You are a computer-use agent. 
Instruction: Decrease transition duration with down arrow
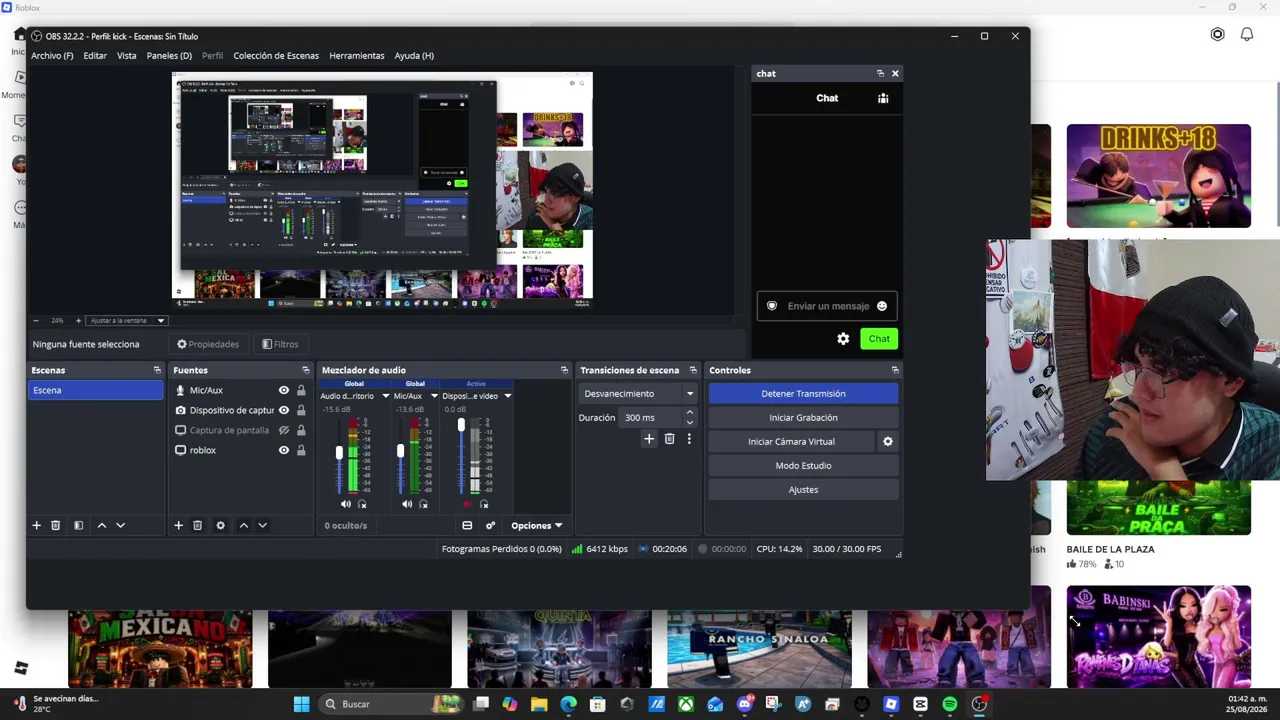point(689,422)
